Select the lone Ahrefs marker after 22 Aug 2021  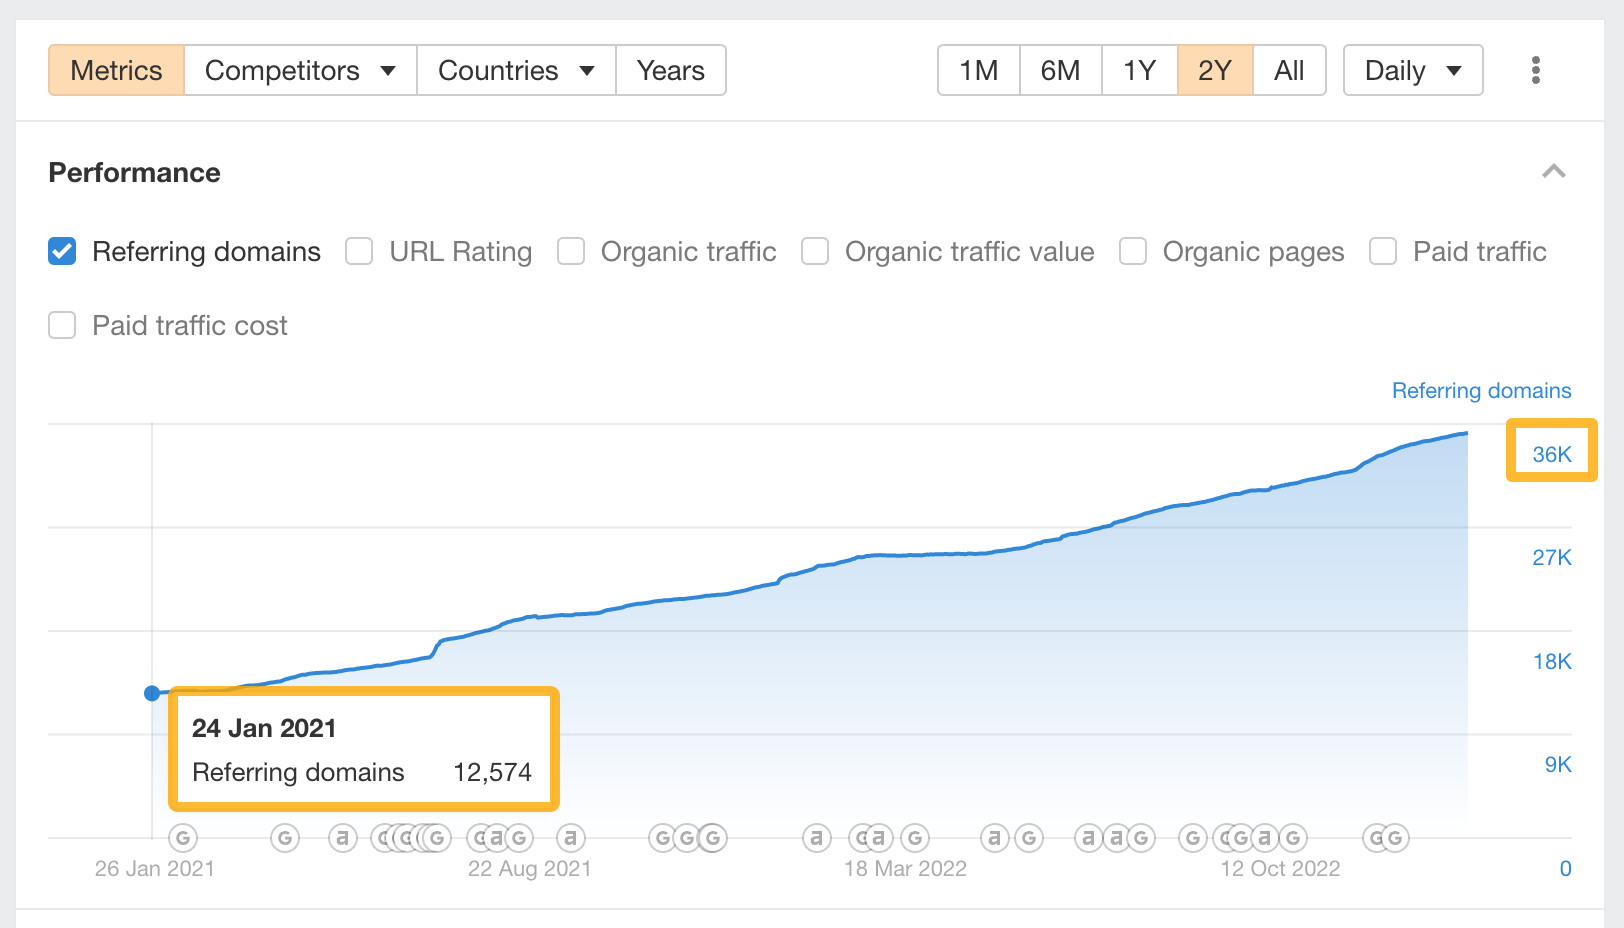(x=570, y=838)
